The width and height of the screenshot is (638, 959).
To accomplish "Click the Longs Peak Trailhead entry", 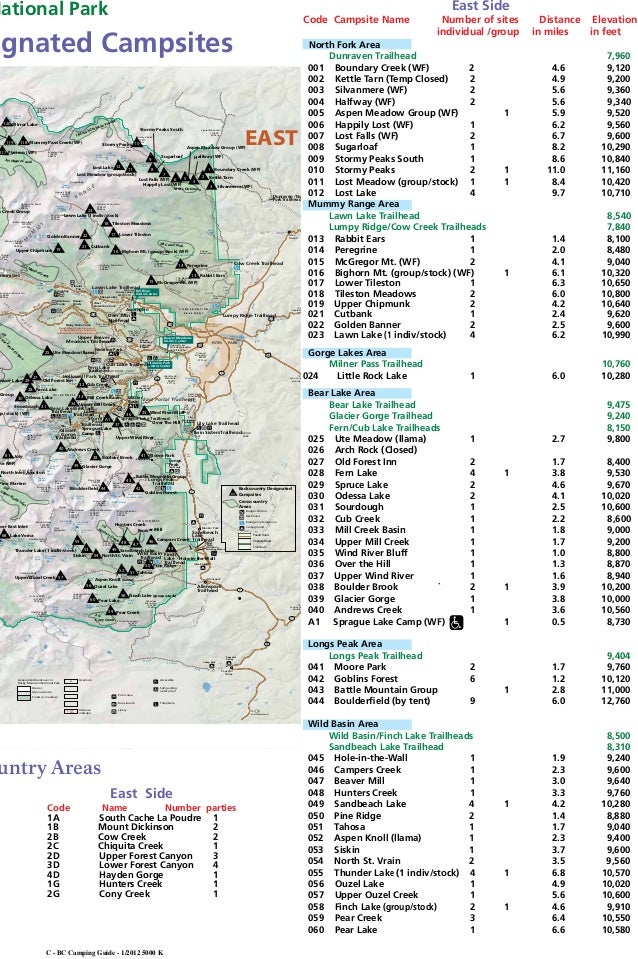I will [376, 656].
